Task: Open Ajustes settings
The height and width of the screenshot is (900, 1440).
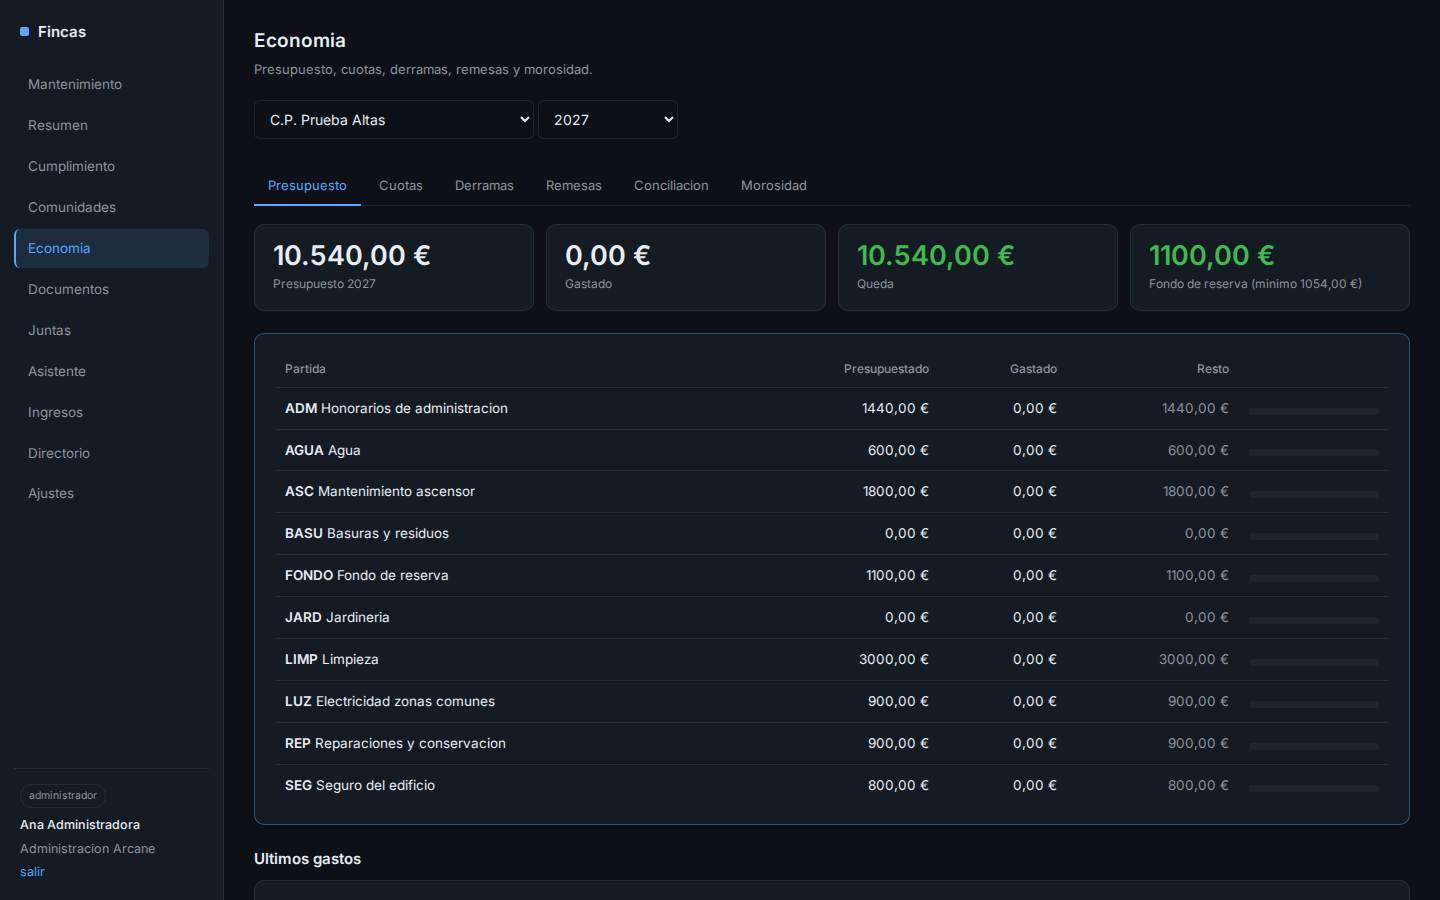Action: pyautogui.click(x=111, y=493)
